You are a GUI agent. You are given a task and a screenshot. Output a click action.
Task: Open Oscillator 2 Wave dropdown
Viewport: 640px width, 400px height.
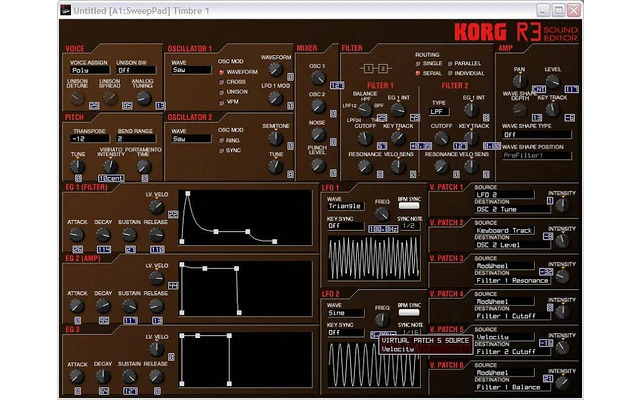(191, 139)
